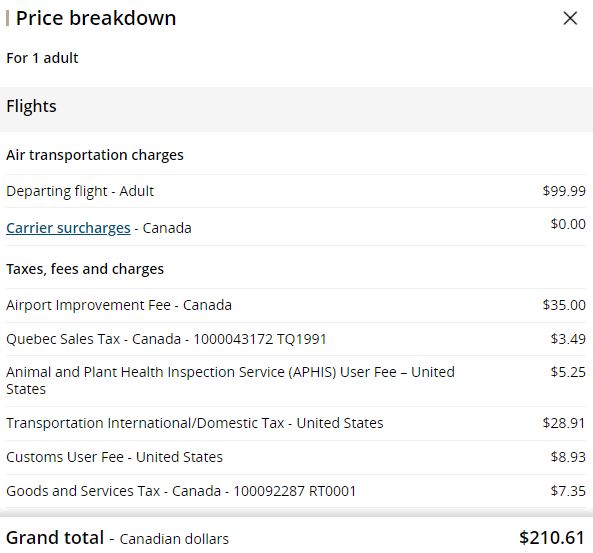Click the $5.25 APHIS fee amount
593x553 pixels.
point(568,372)
